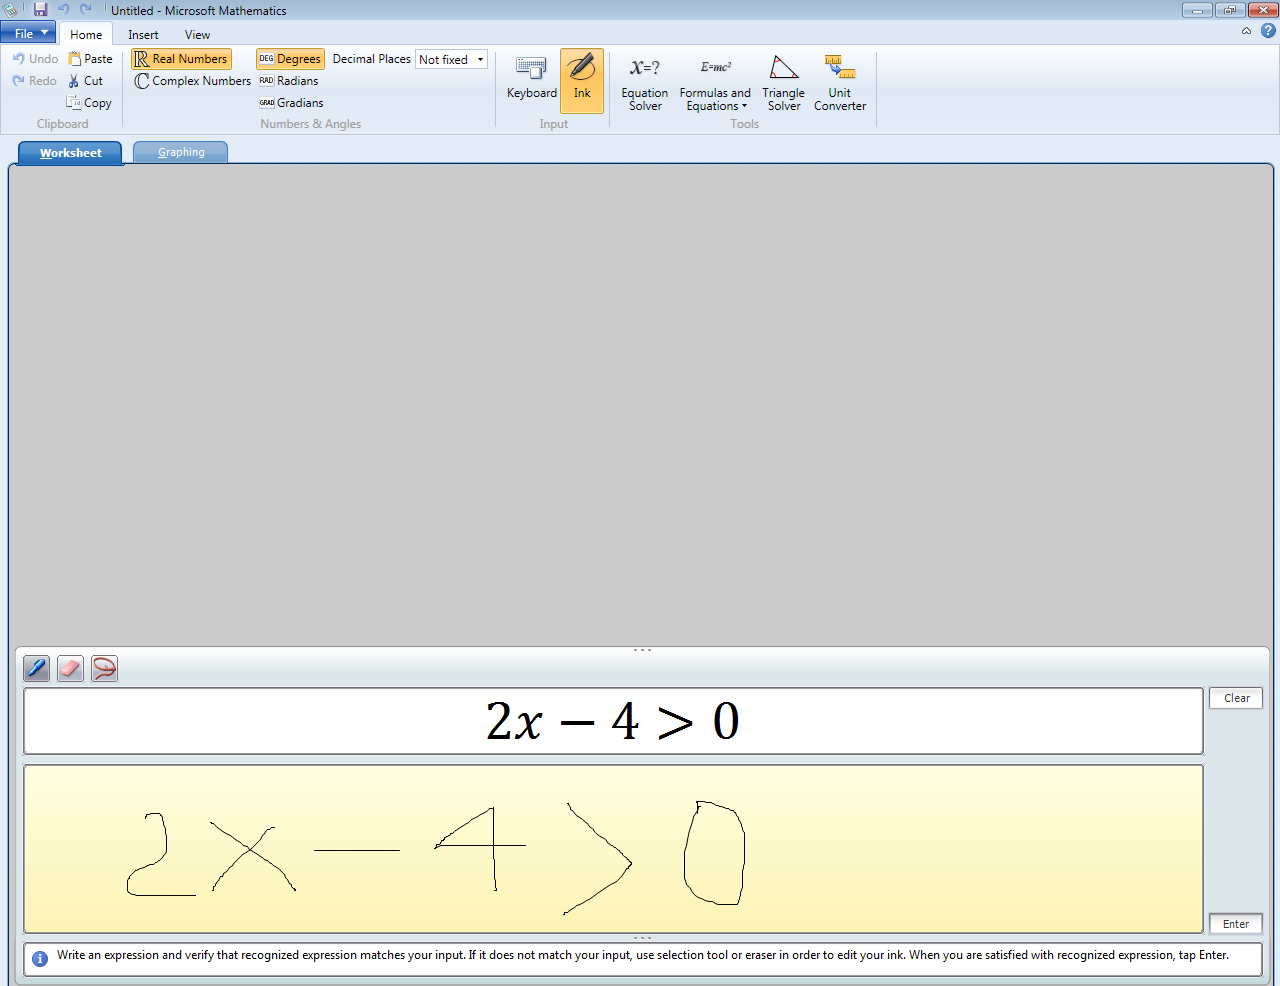Open the File menu dropdown
Image resolution: width=1280 pixels, height=986 pixels.
28,33
